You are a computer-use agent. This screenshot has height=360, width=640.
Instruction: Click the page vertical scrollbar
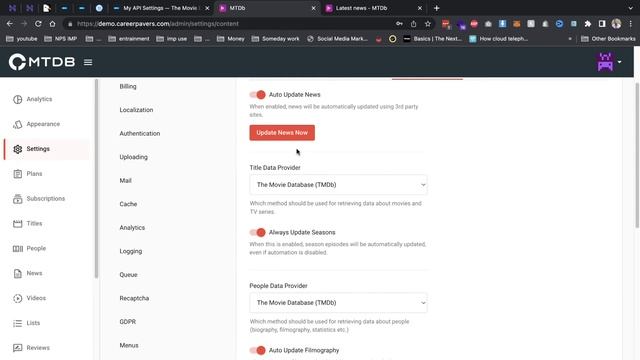(x=637, y=155)
